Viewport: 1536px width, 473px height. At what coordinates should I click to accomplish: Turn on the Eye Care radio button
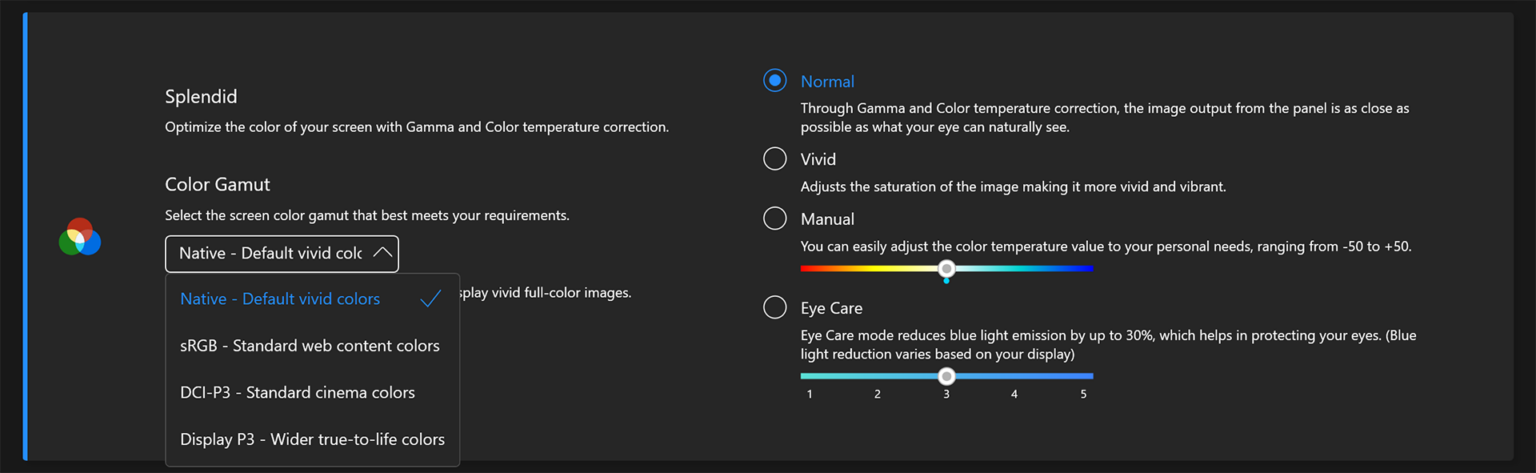[775, 307]
